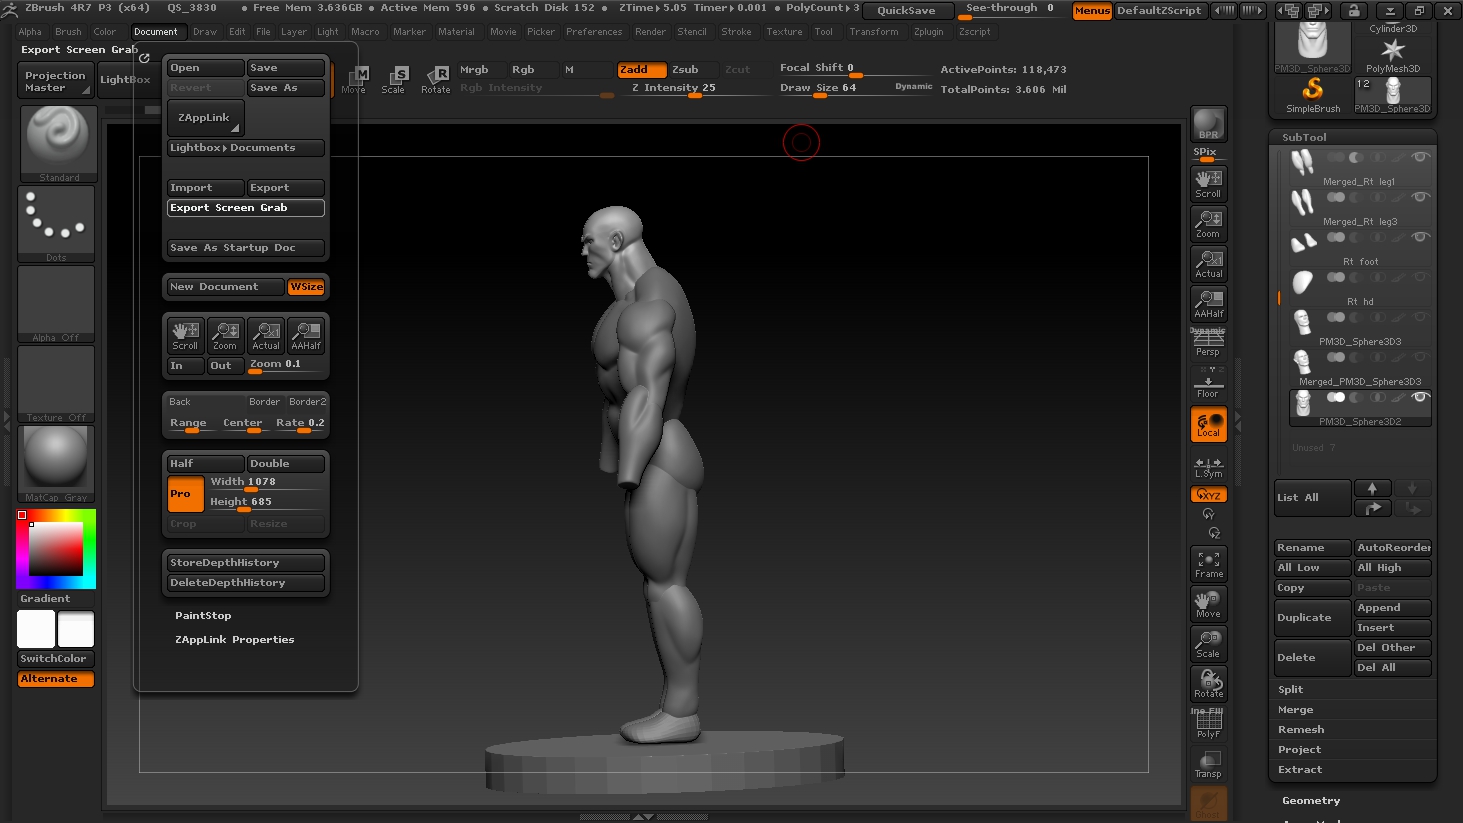Image resolution: width=1463 pixels, height=823 pixels.
Task: Toggle Zadd mode
Action: point(641,69)
